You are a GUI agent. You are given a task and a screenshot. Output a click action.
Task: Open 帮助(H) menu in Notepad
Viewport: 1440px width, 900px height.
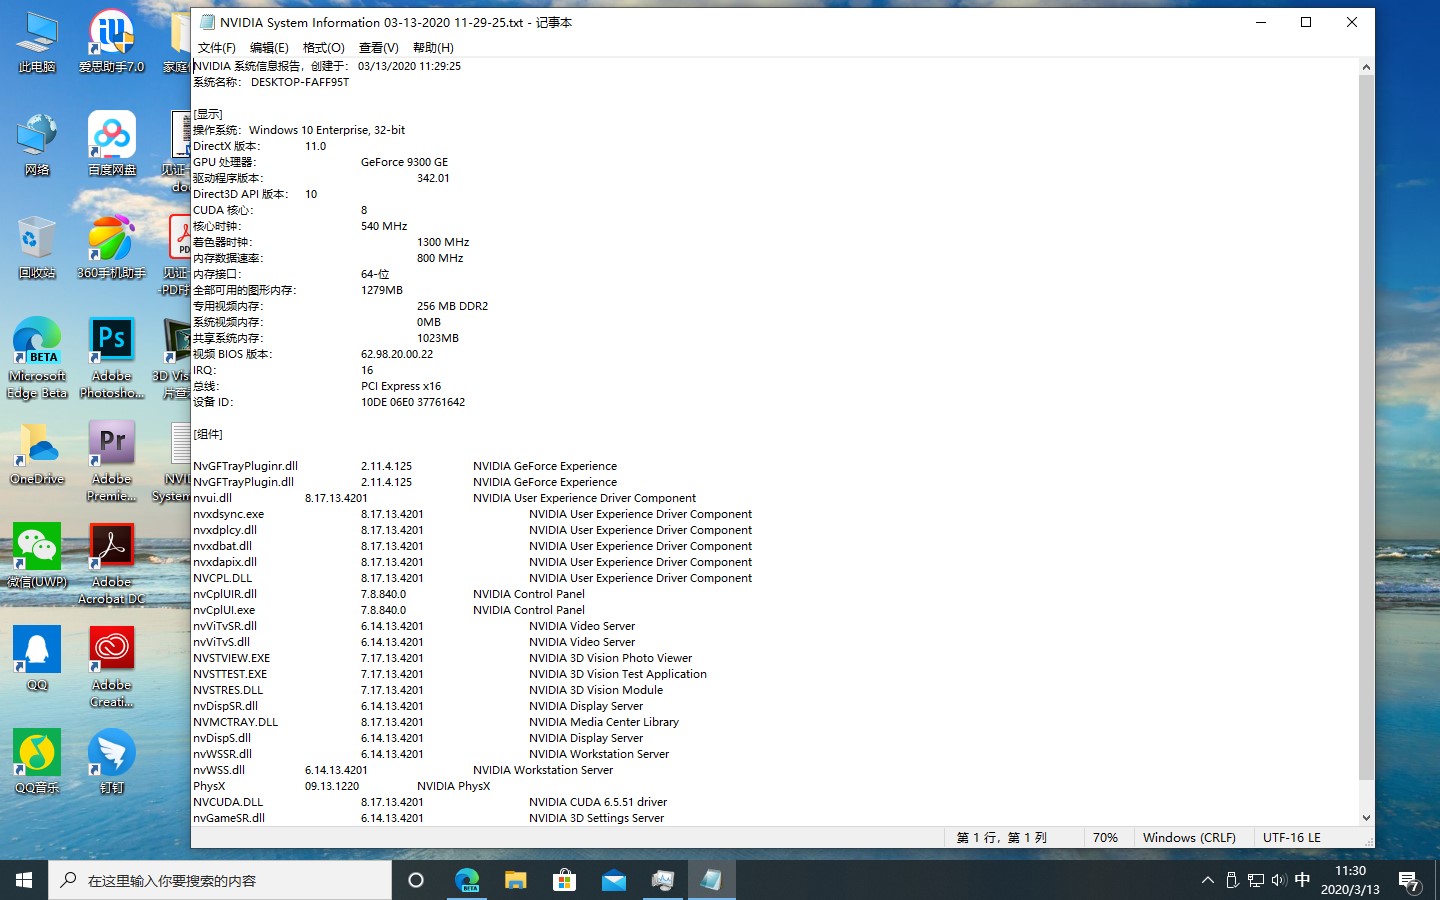tap(433, 48)
